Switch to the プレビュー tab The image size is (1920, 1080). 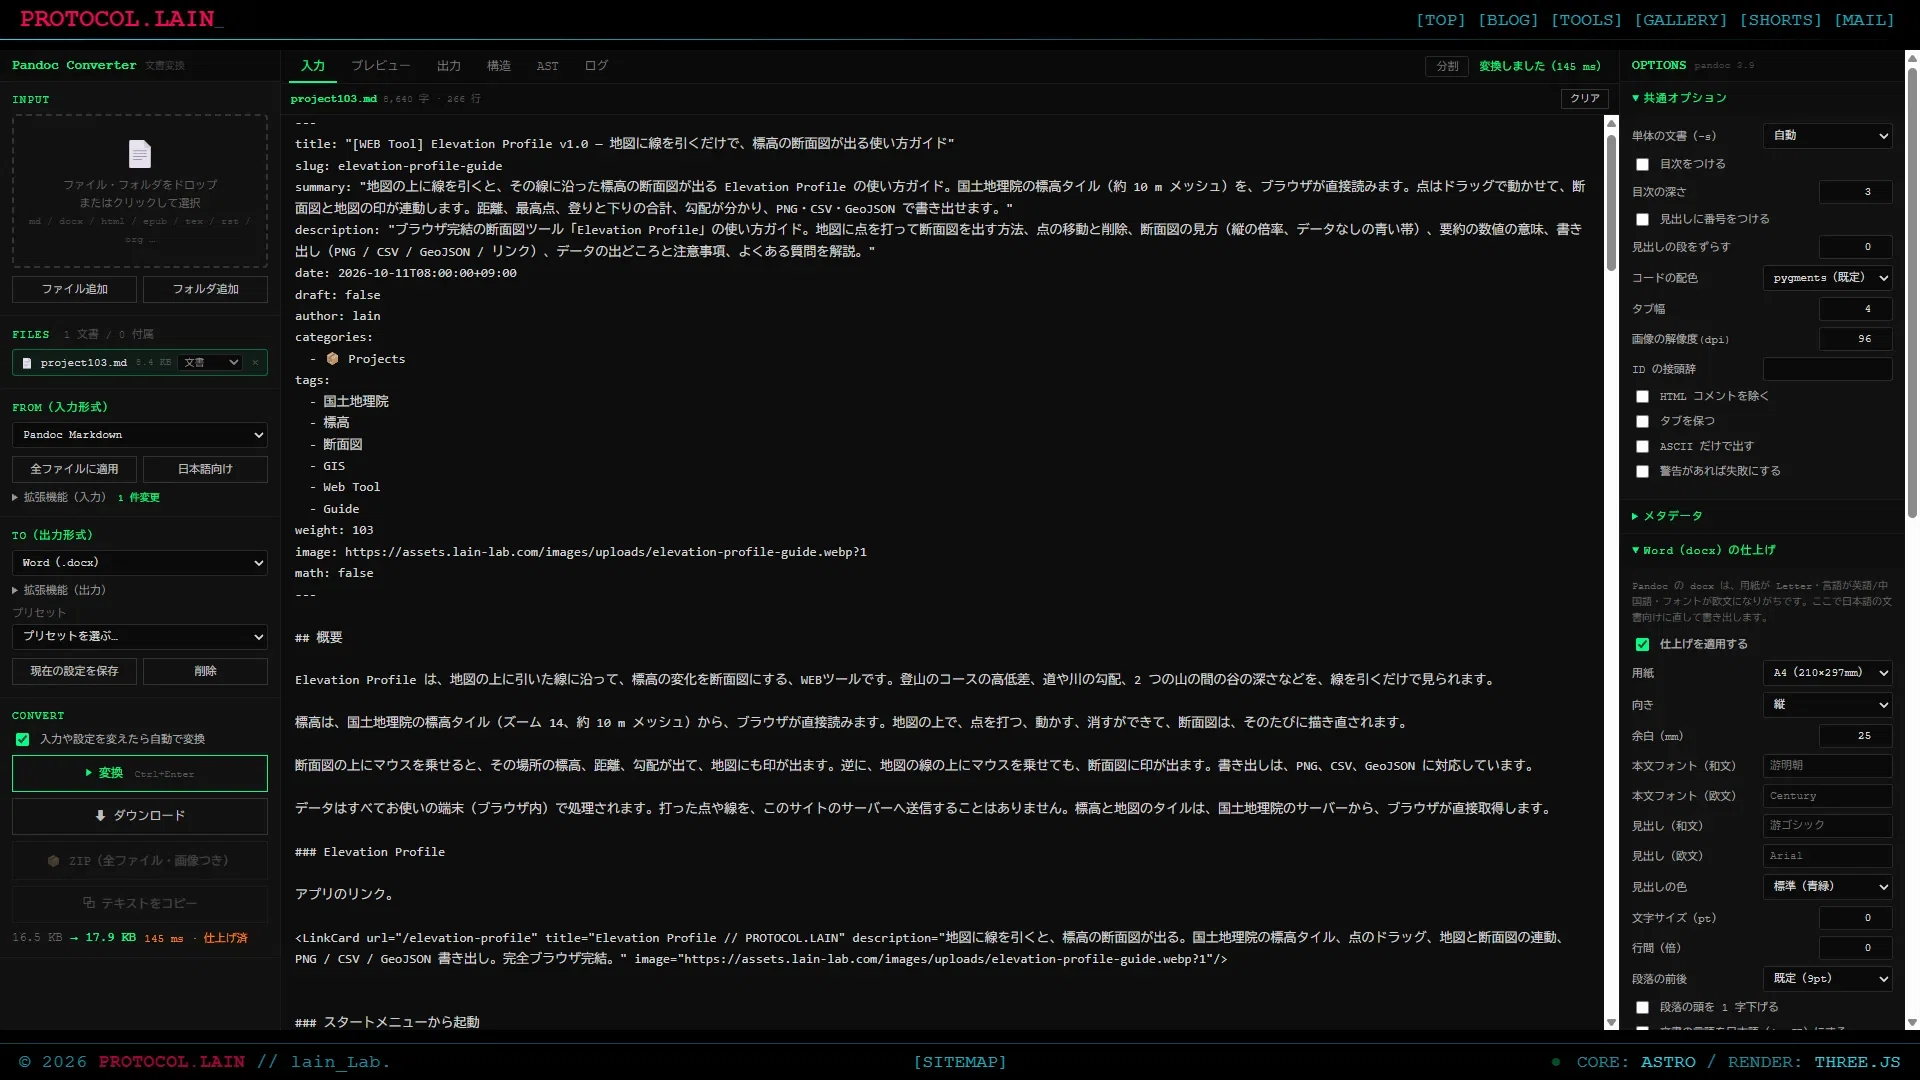click(x=380, y=66)
